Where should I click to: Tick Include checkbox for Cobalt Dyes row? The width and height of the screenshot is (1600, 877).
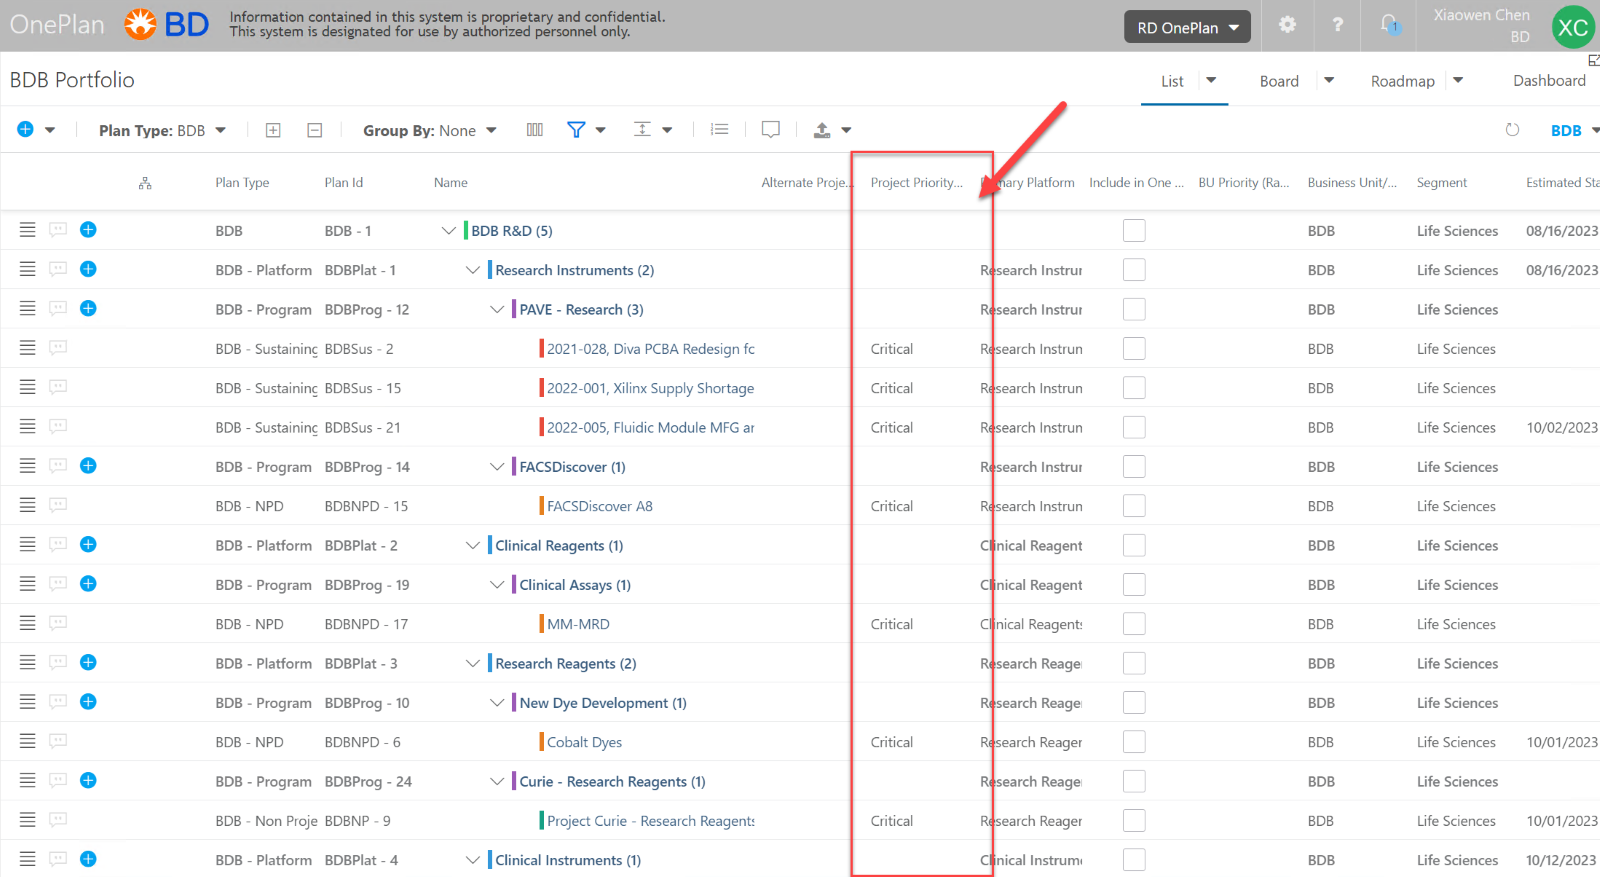[1134, 742]
